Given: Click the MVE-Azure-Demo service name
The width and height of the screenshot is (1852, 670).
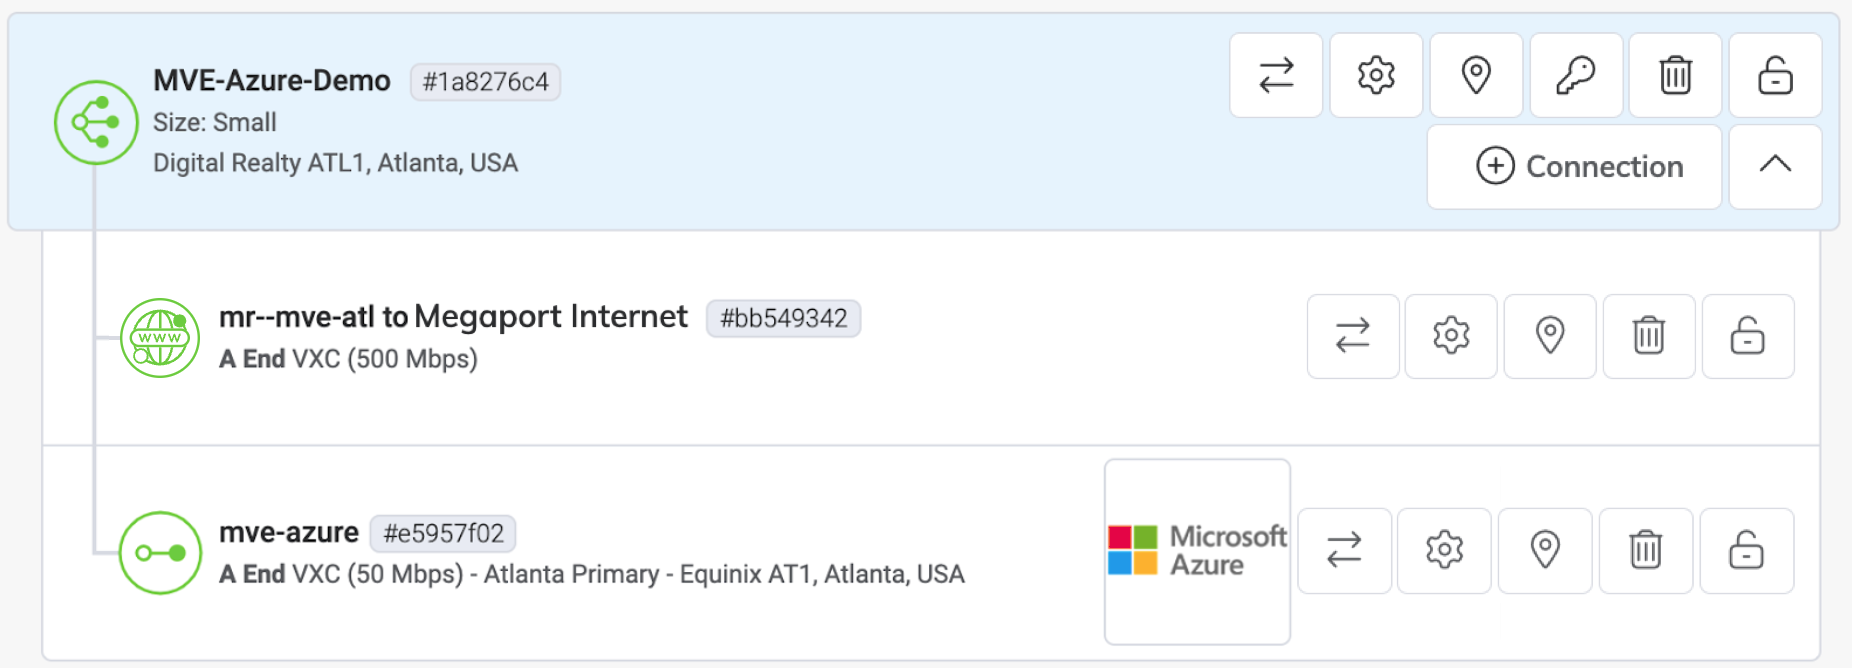Looking at the screenshot, I should pos(272,81).
